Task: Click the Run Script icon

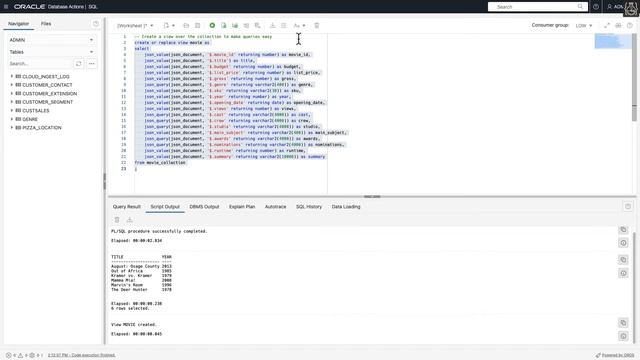Action: pyautogui.click(x=224, y=25)
